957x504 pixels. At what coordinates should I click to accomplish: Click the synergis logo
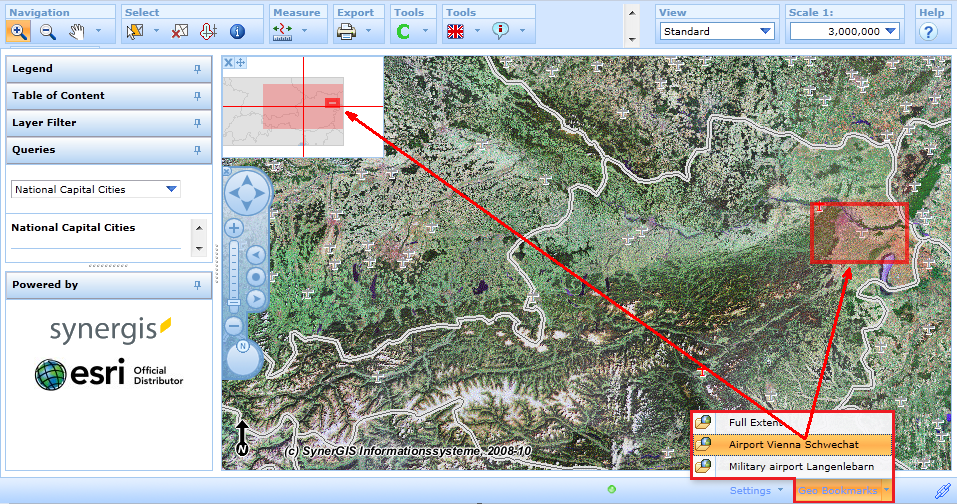pyautogui.click(x=110, y=330)
